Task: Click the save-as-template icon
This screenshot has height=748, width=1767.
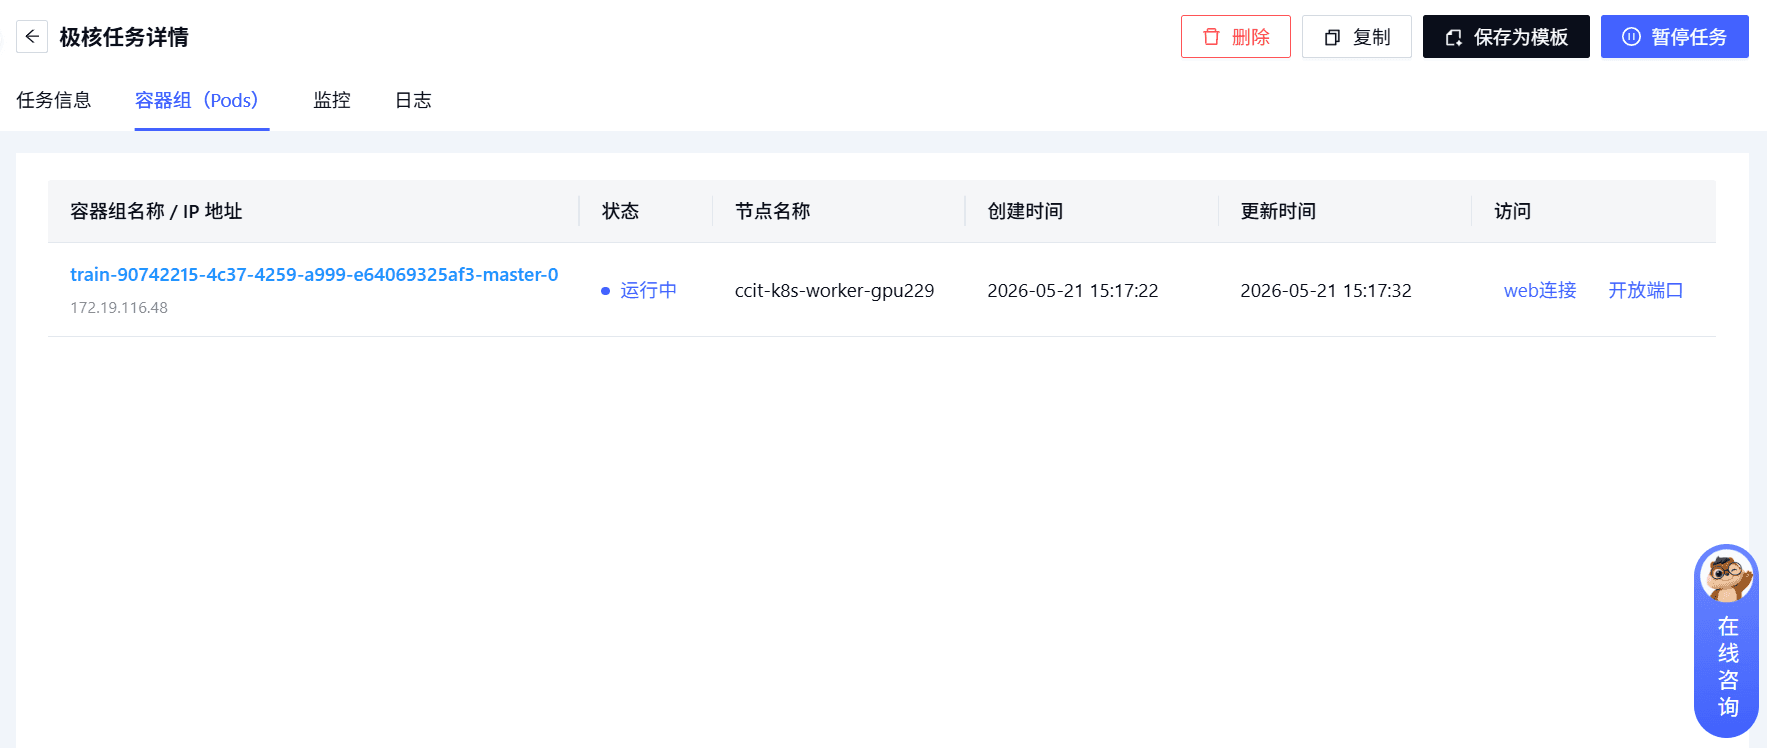Action: pos(1454,38)
